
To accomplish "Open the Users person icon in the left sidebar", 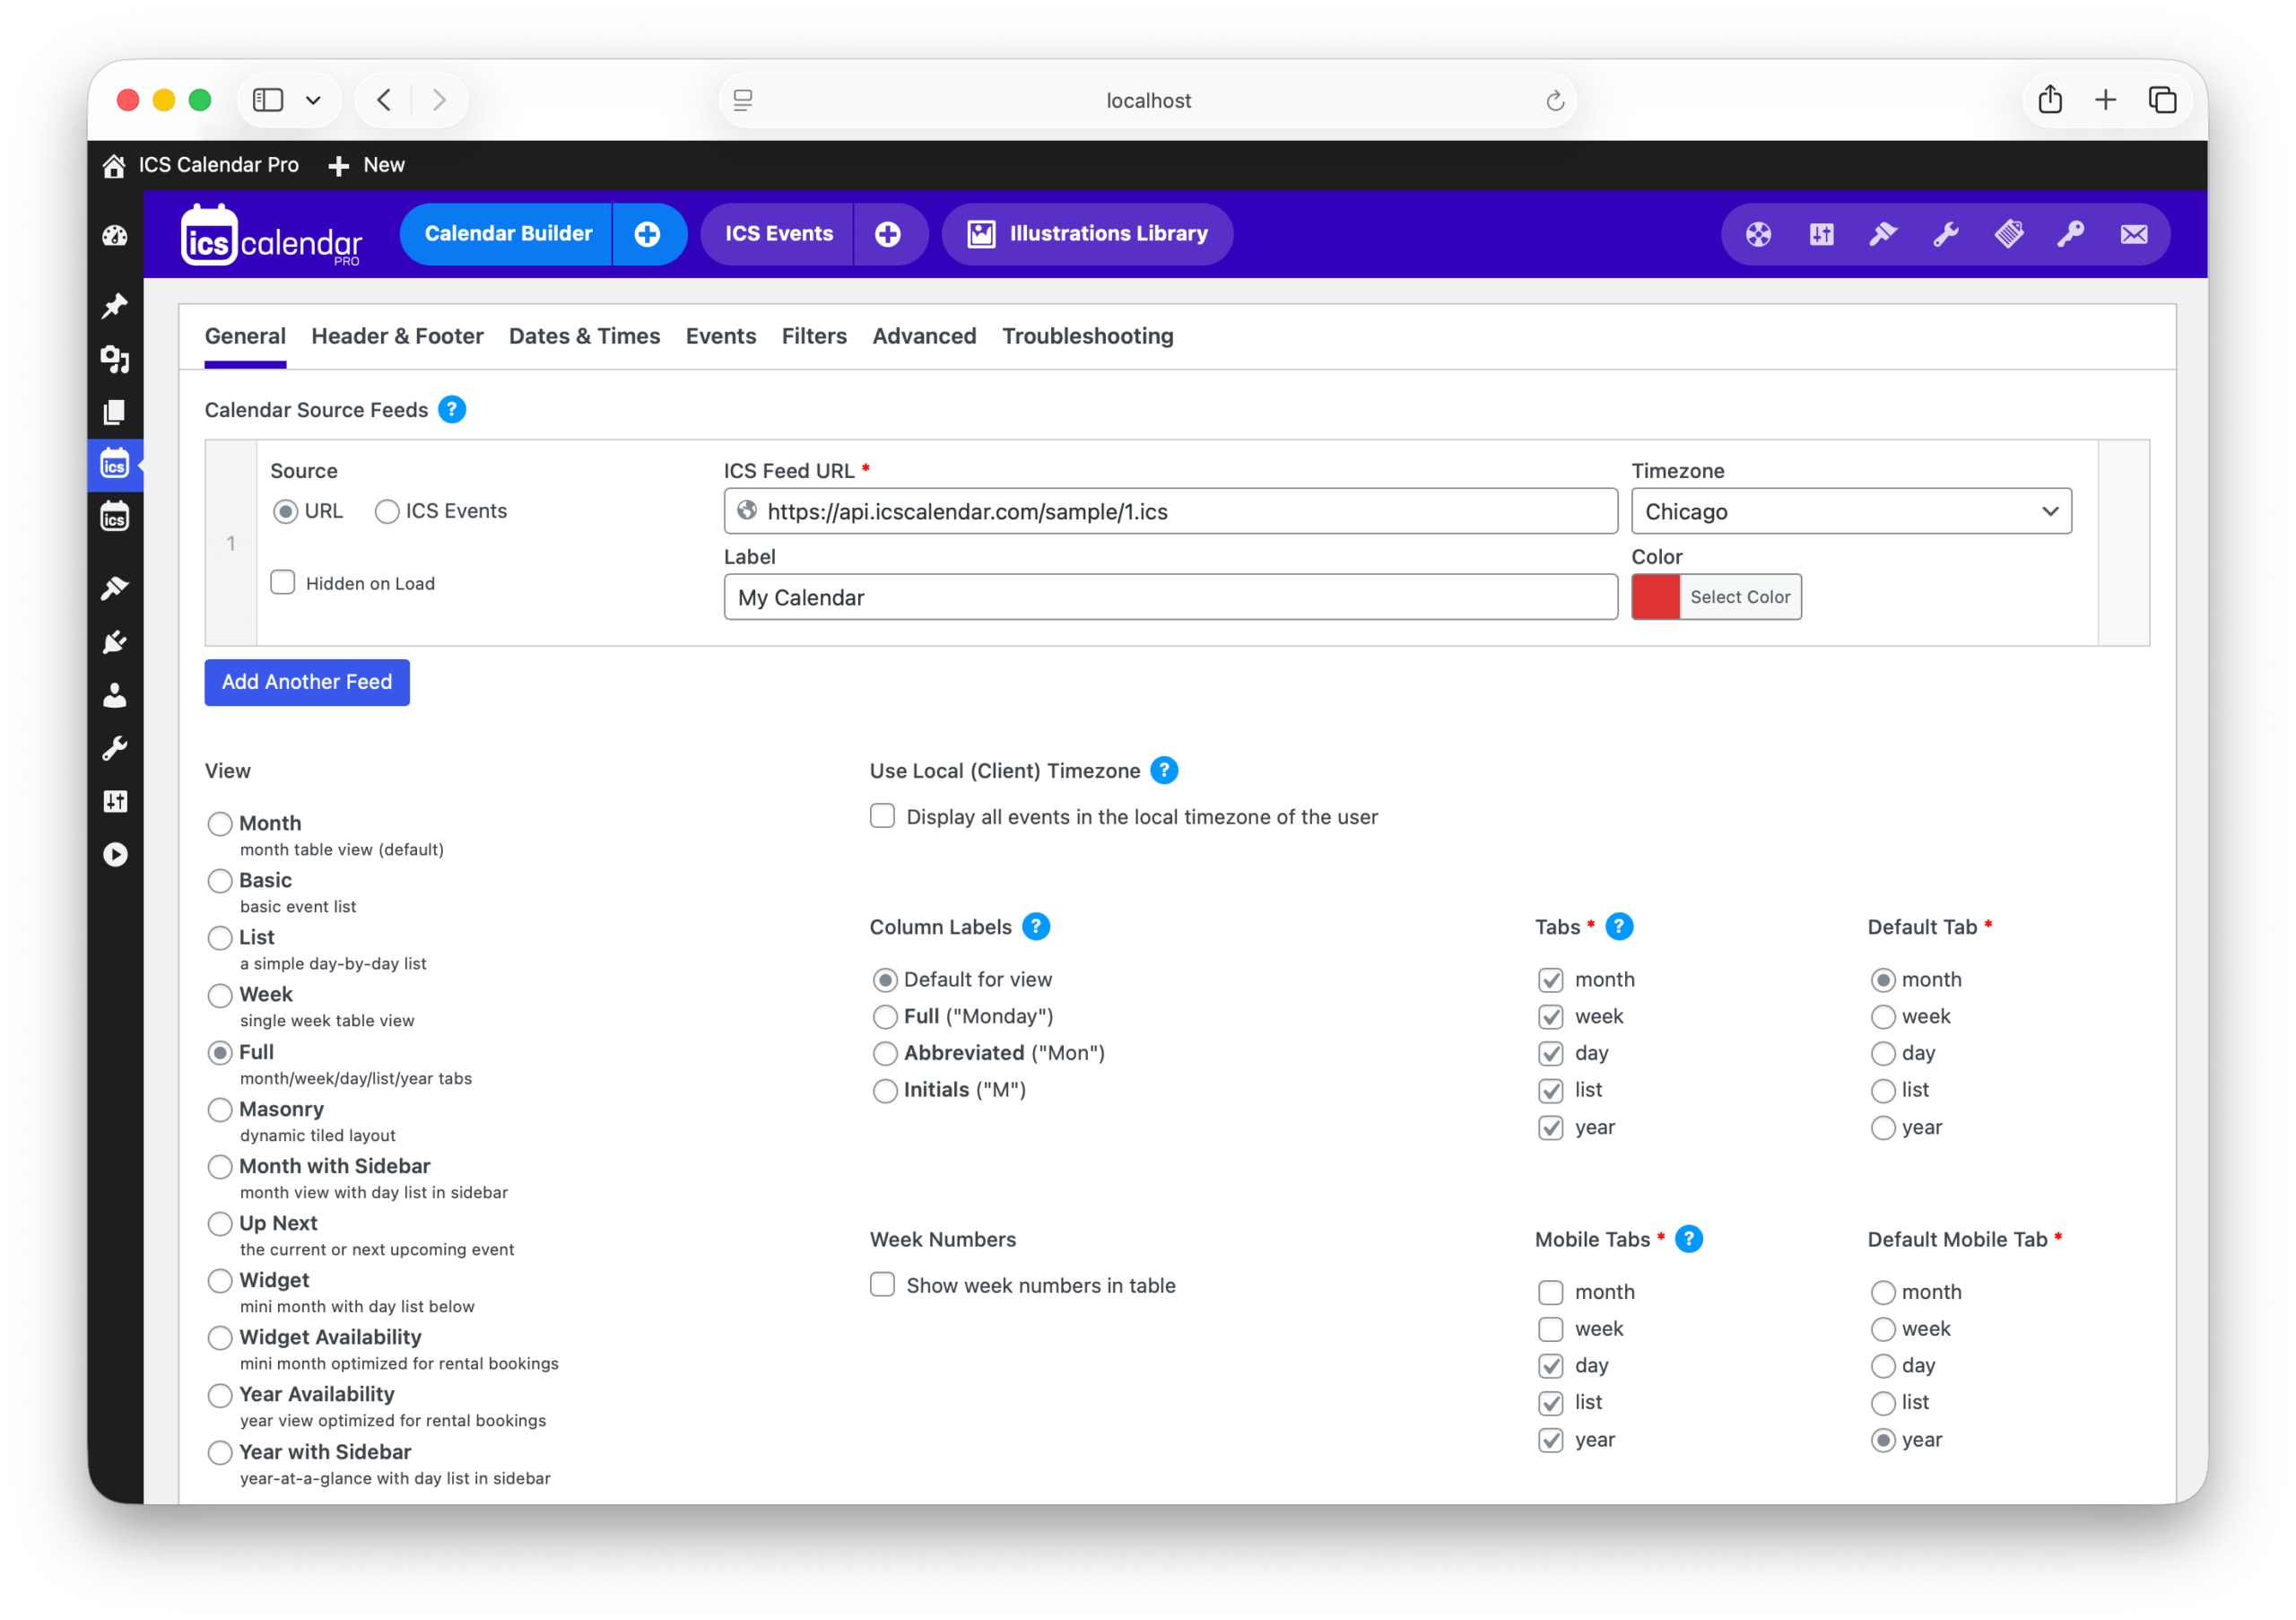I will pos(115,696).
